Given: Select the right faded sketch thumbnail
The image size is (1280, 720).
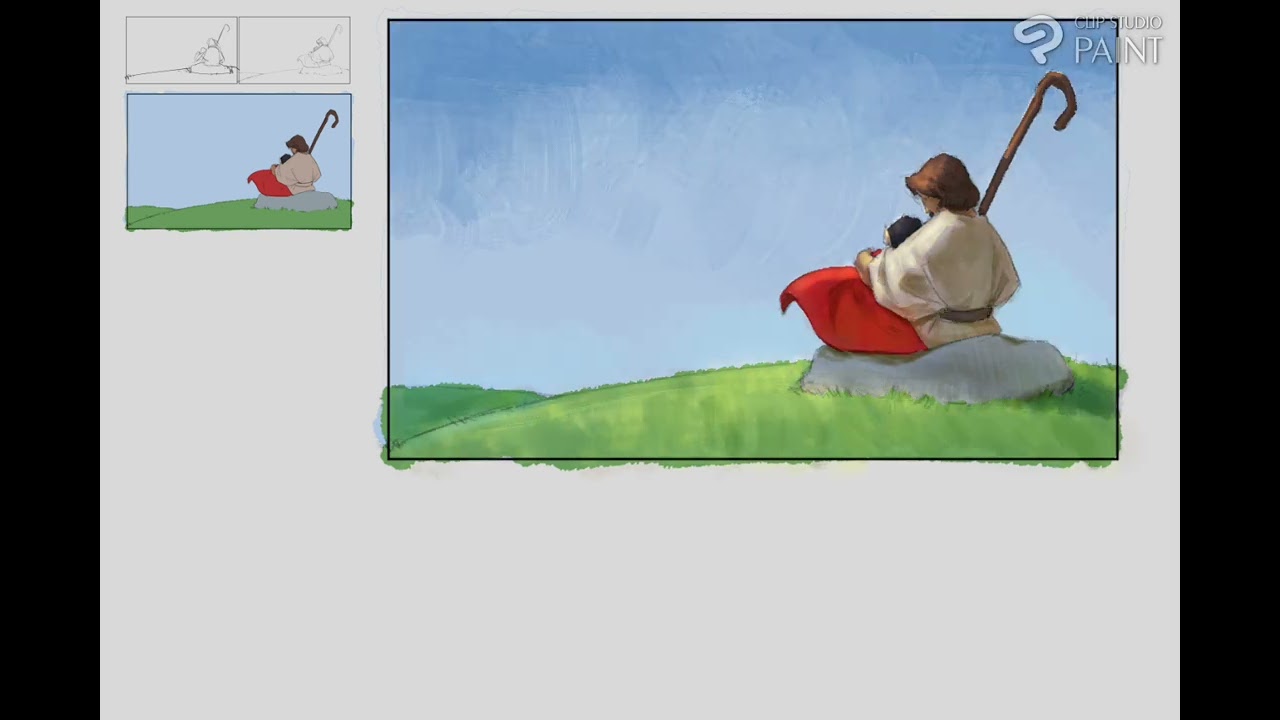Looking at the screenshot, I should pyautogui.click(x=295, y=50).
